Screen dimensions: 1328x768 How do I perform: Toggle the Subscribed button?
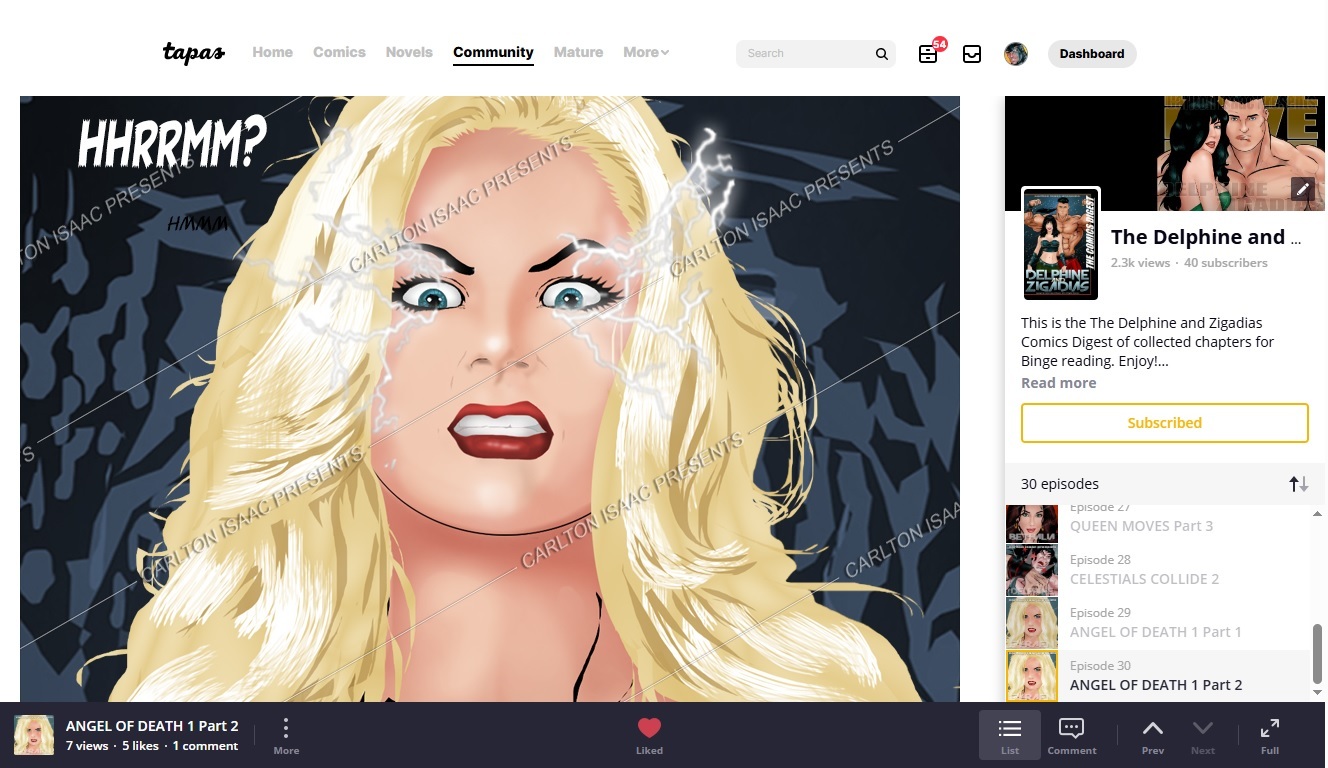(1164, 423)
